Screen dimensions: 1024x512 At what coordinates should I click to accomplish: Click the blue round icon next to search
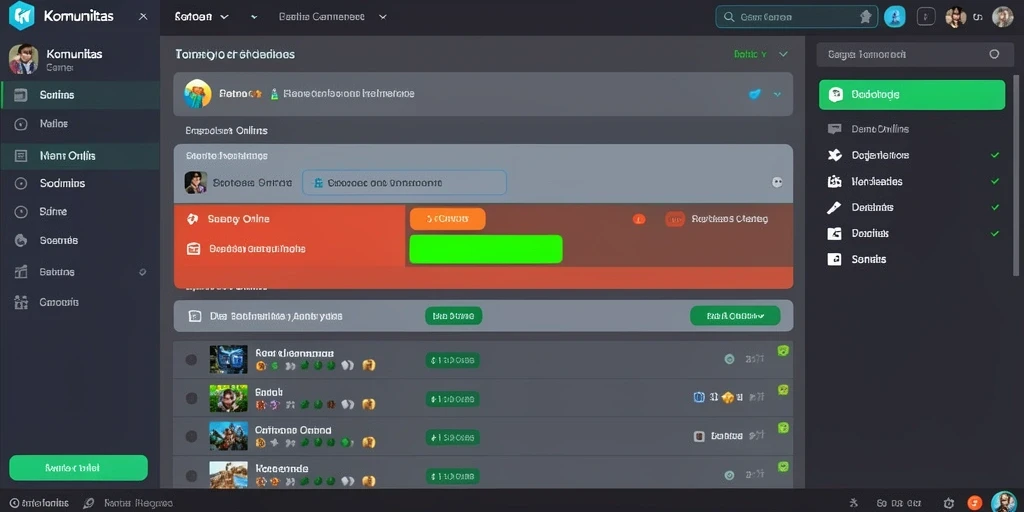tap(895, 17)
